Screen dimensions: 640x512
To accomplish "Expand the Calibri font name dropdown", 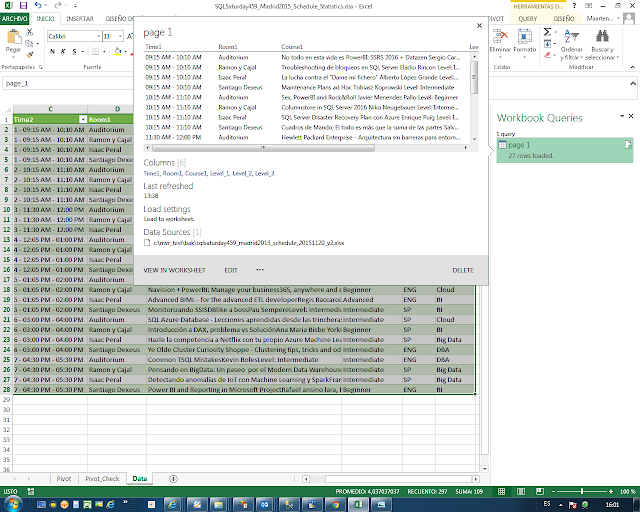I will coord(98,36).
